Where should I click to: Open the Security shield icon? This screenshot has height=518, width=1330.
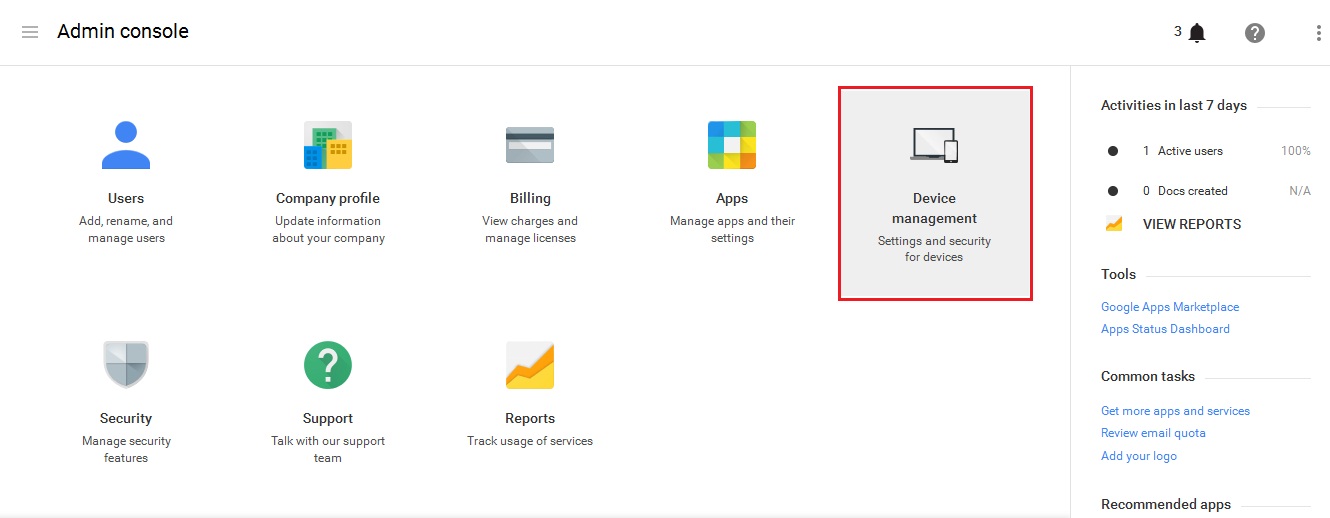126,365
